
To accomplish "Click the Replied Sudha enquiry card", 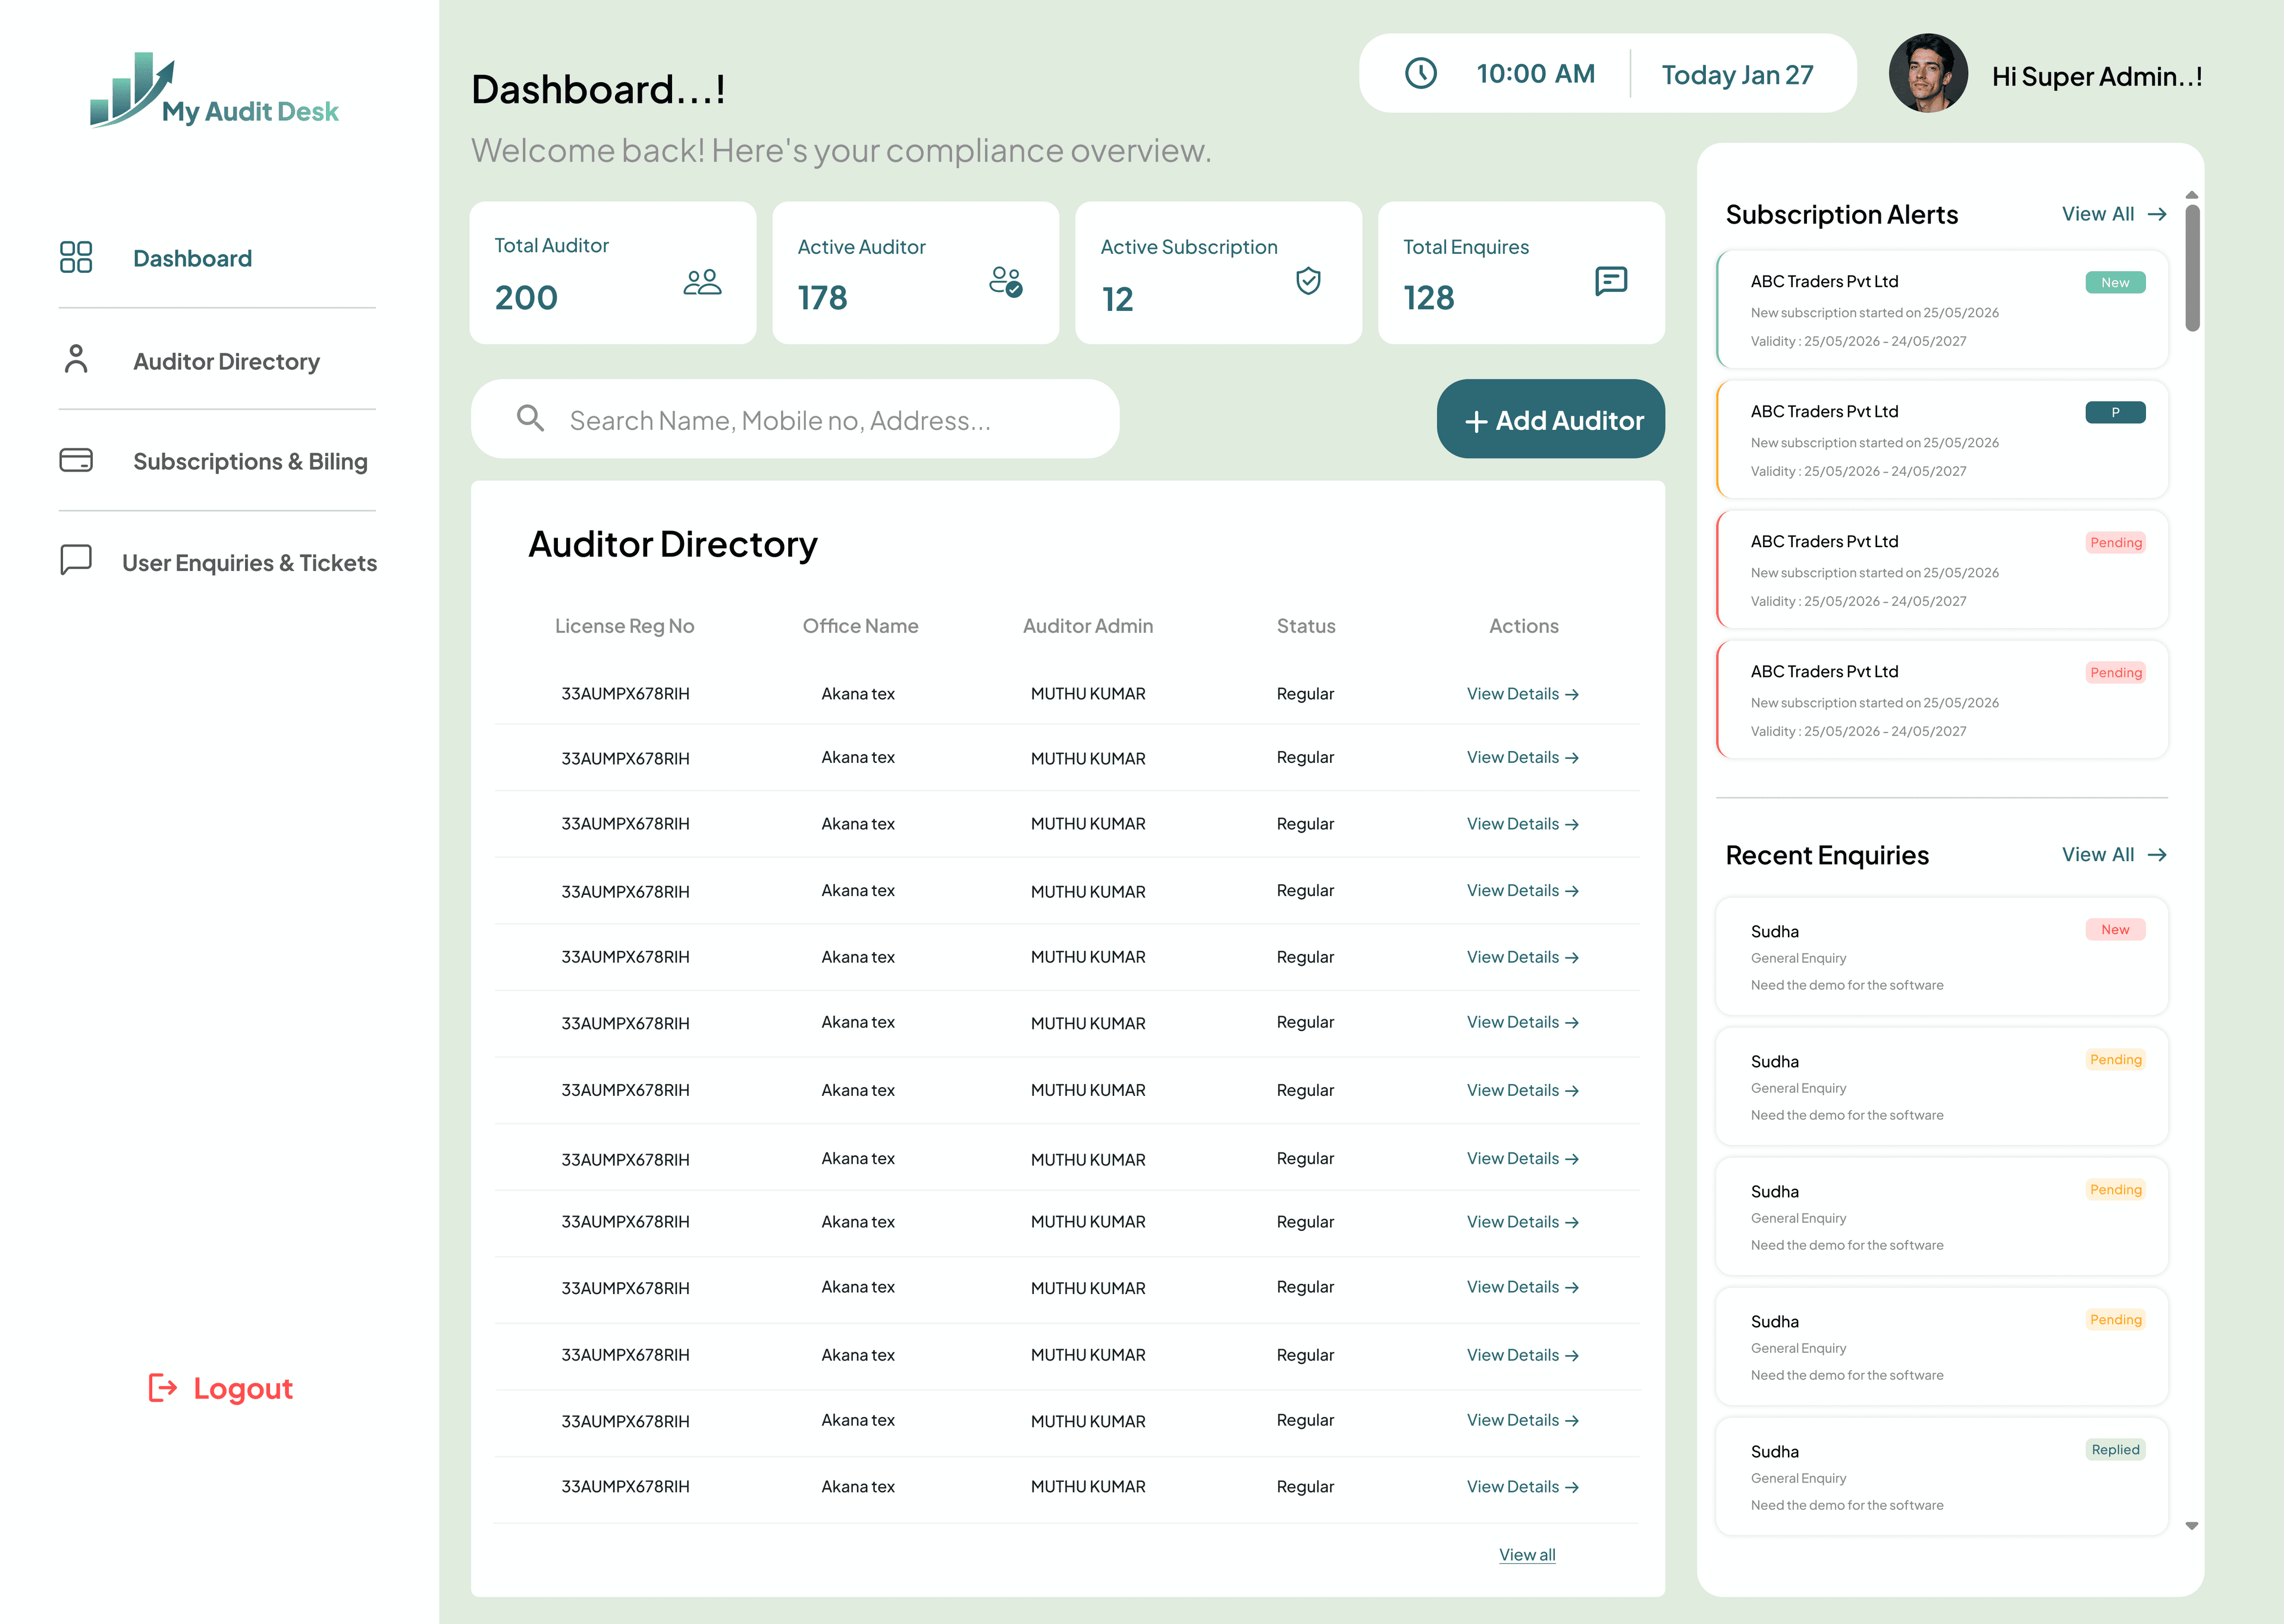I will [1942, 1476].
